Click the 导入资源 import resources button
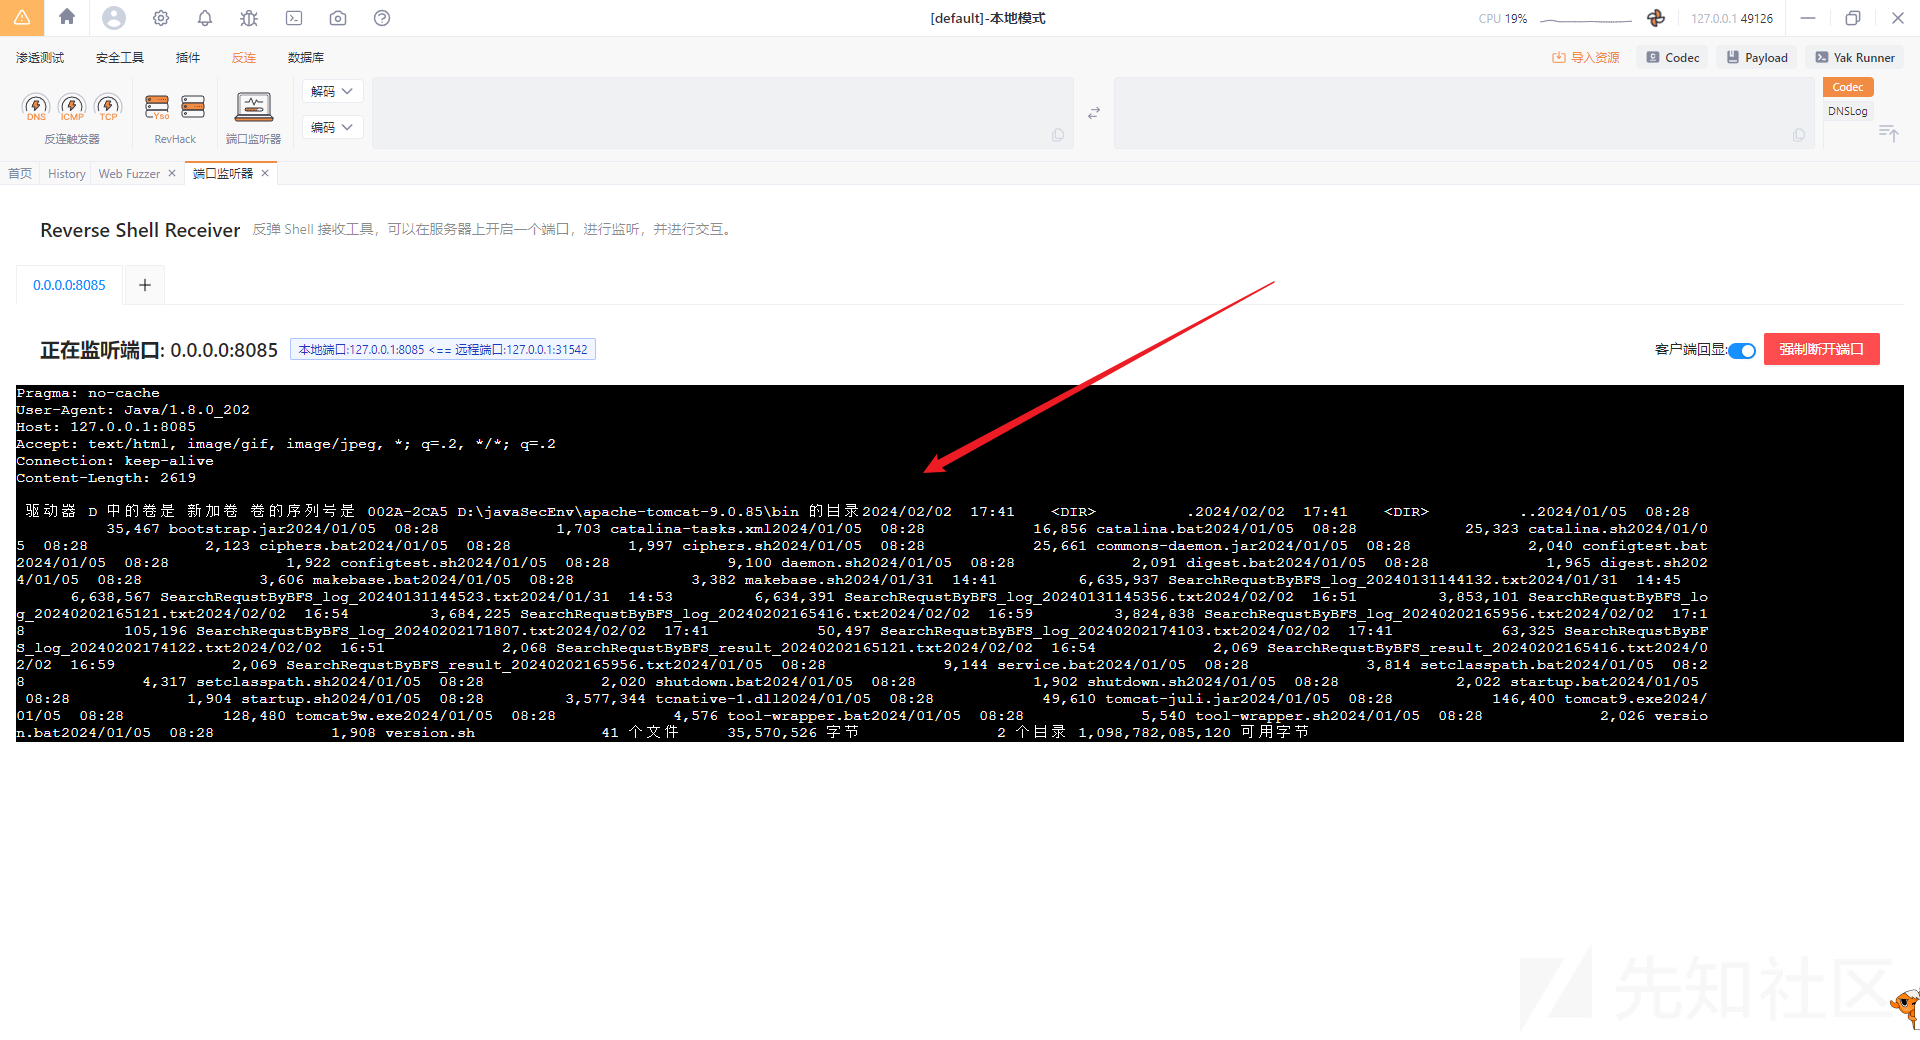Image resolution: width=1920 pixels, height=1040 pixels. [x=1586, y=58]
